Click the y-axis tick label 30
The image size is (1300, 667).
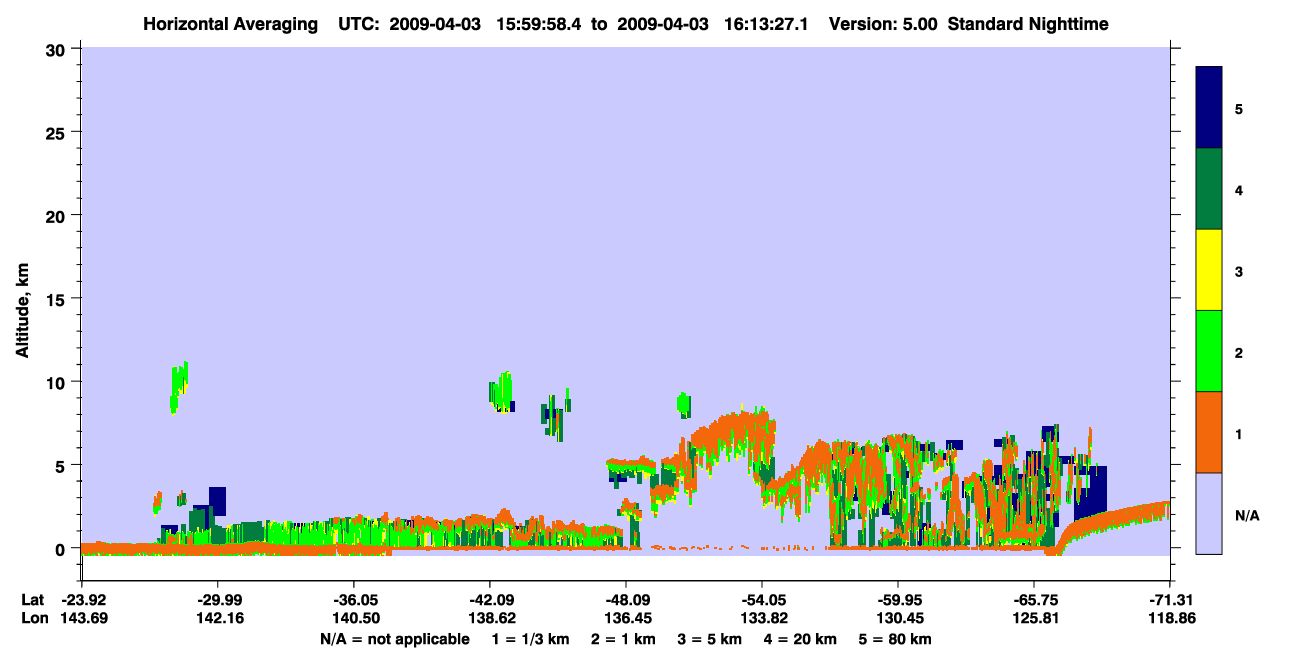[58, 49]
